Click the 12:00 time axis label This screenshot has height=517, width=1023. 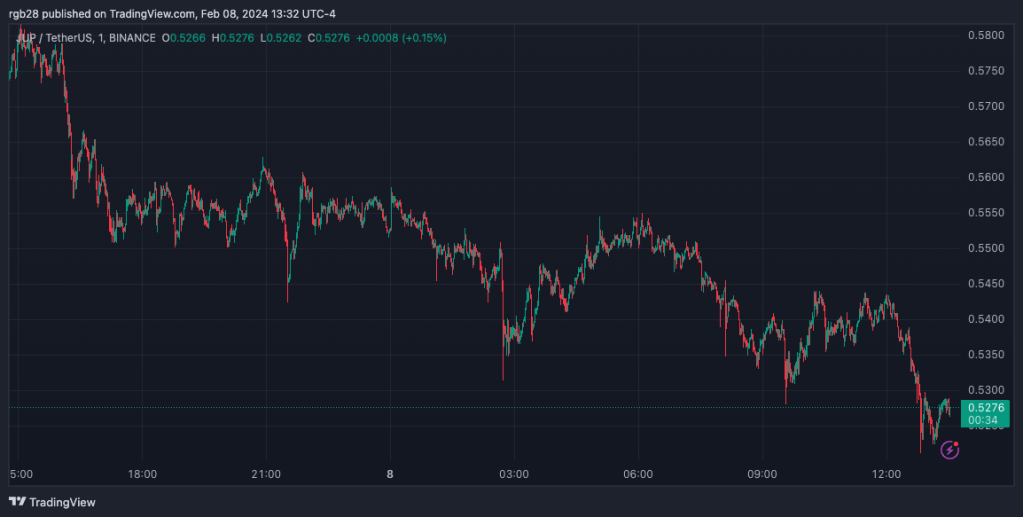(x=886, y=474)
